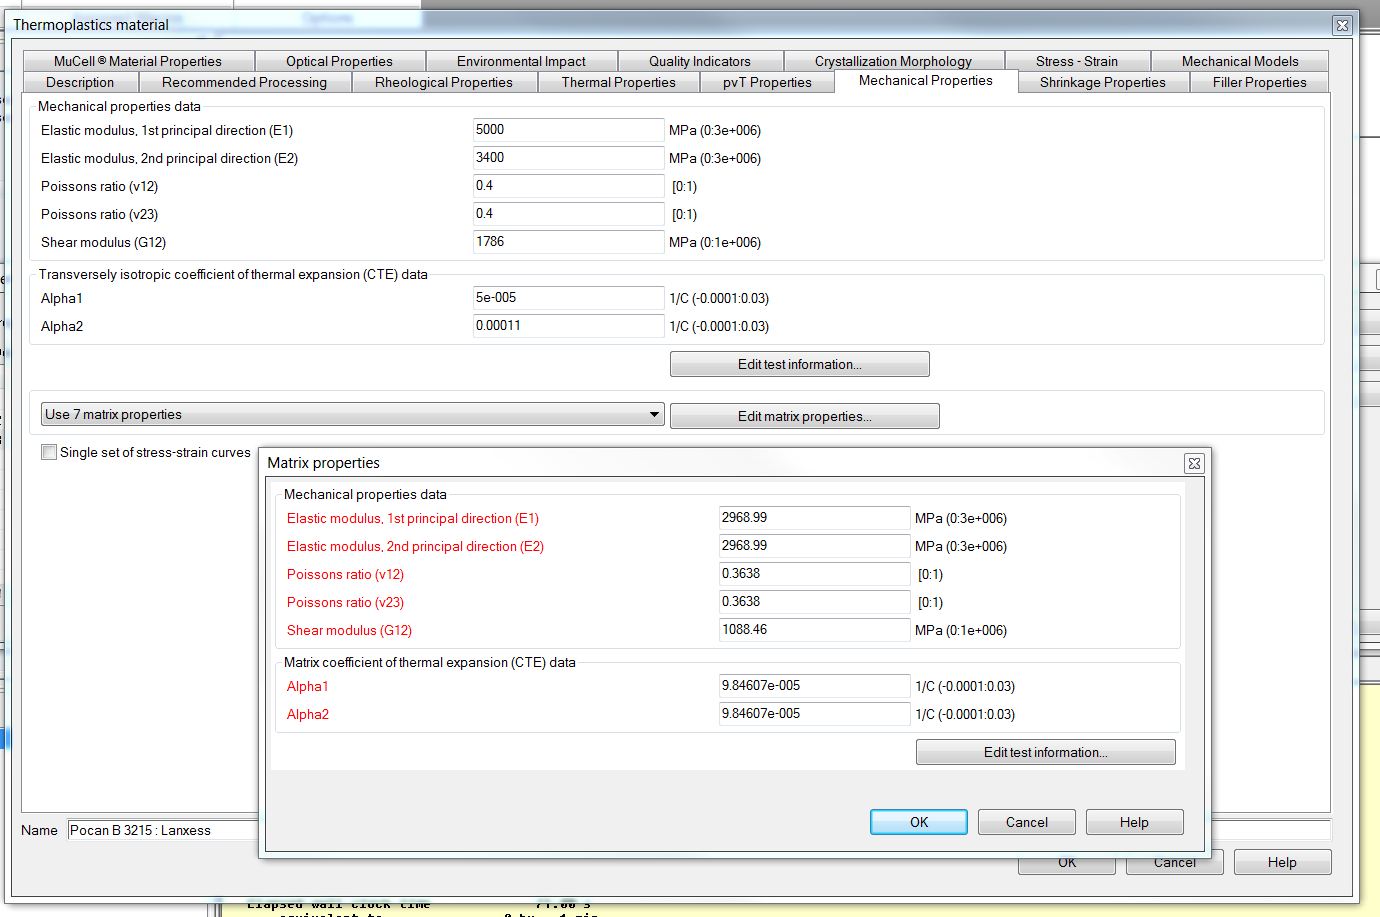Screen dimensions: 1380x917
Task: Click the material Name field showing Pocan B 3215
Action: point(200,830)
